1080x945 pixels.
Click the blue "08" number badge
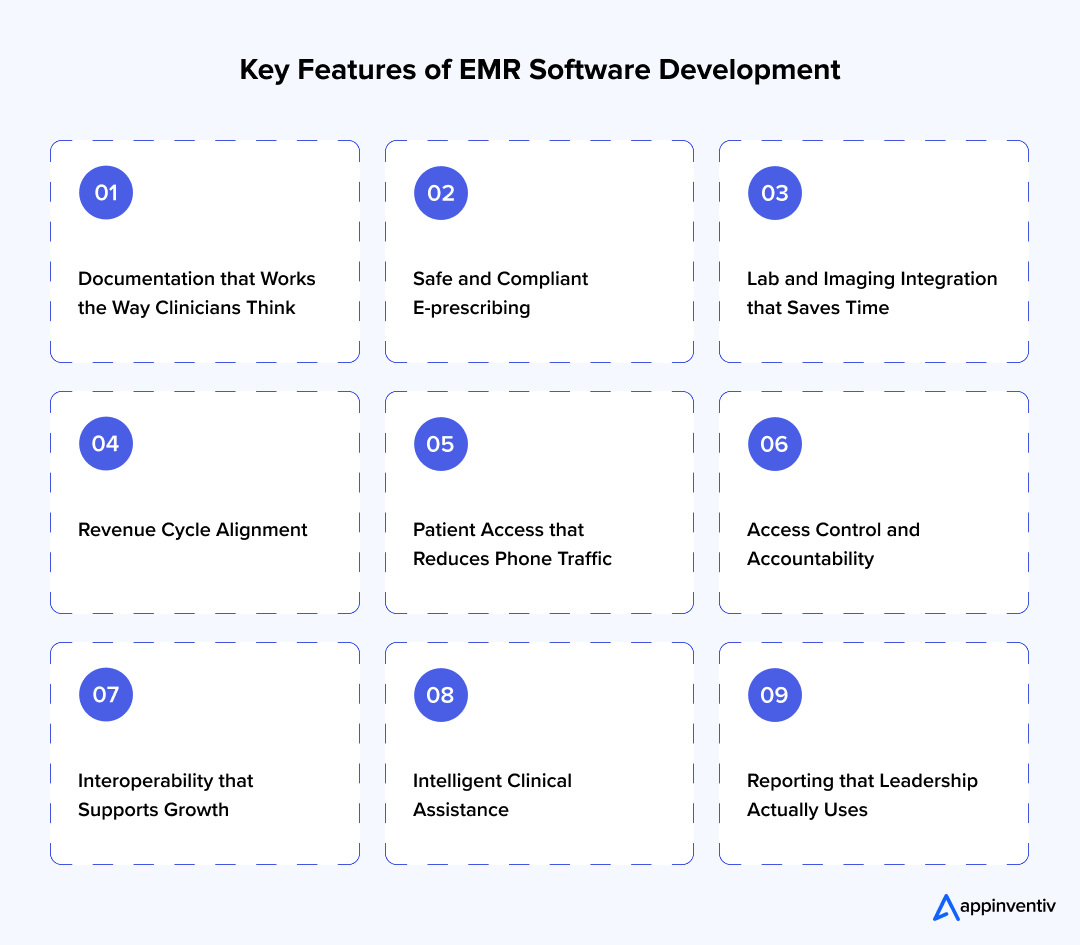point(440,694)
